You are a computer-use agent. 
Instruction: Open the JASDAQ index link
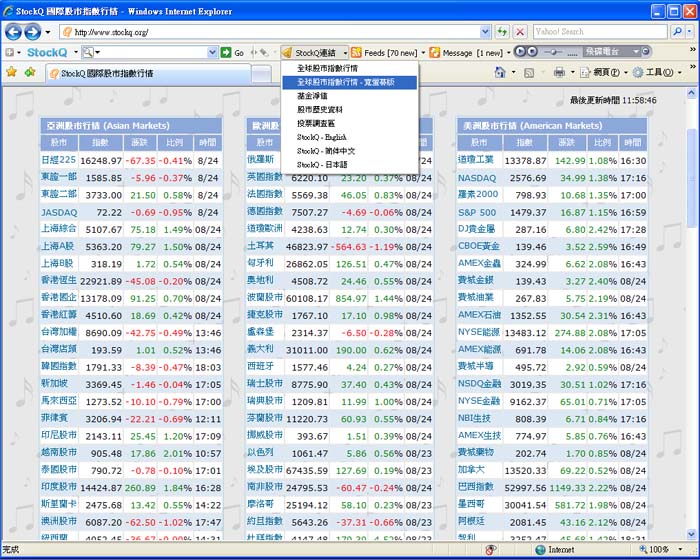tap(59, 213)
